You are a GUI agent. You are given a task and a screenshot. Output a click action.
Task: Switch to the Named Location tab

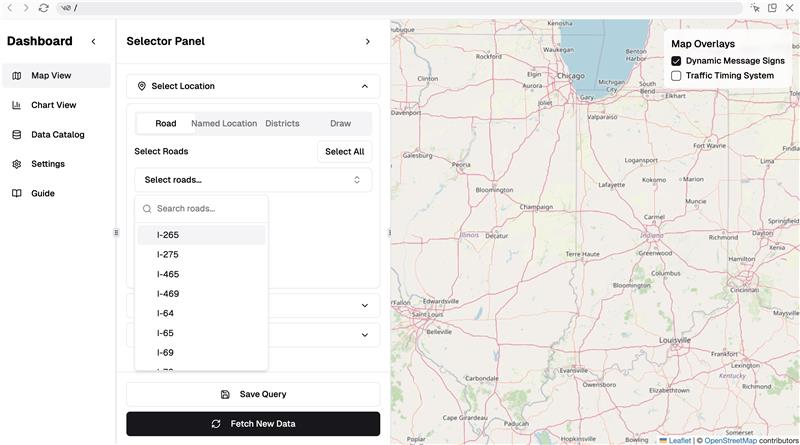[224, 123]
